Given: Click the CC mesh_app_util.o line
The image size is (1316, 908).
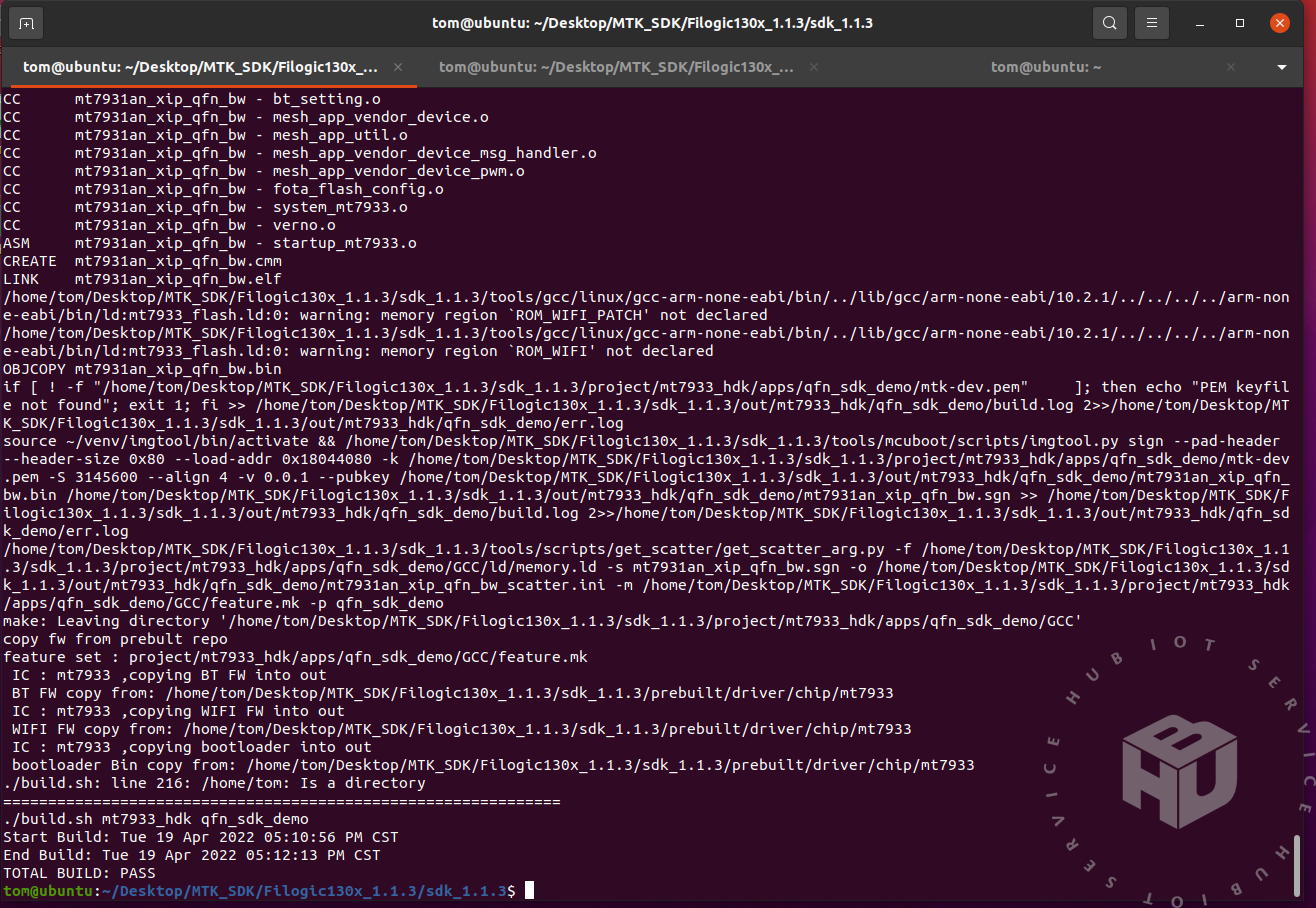Looking at the screenshot, I should pyautogui.click(x=205, y=135).
